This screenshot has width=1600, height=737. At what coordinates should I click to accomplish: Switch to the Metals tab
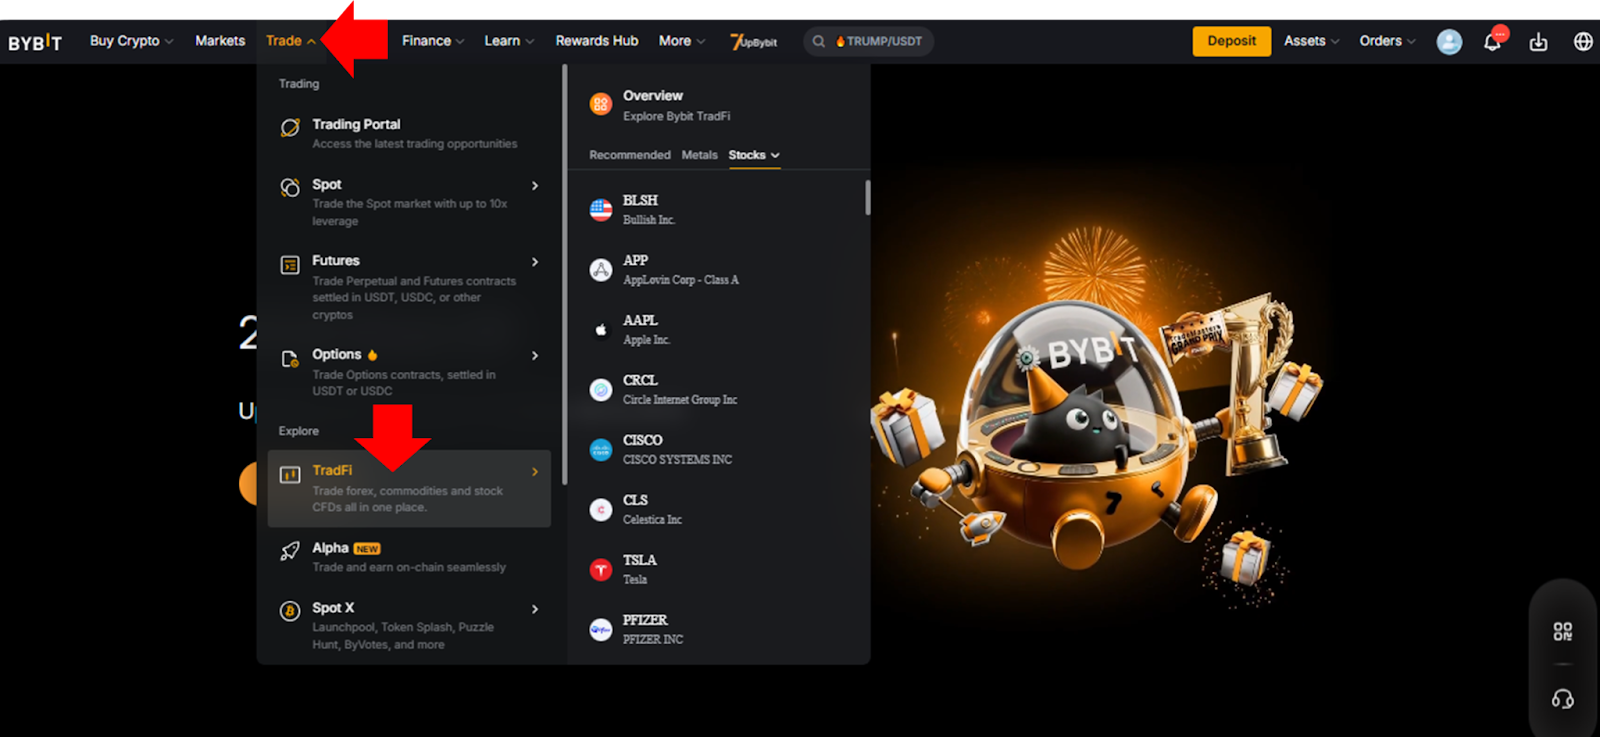pos(700,155)
